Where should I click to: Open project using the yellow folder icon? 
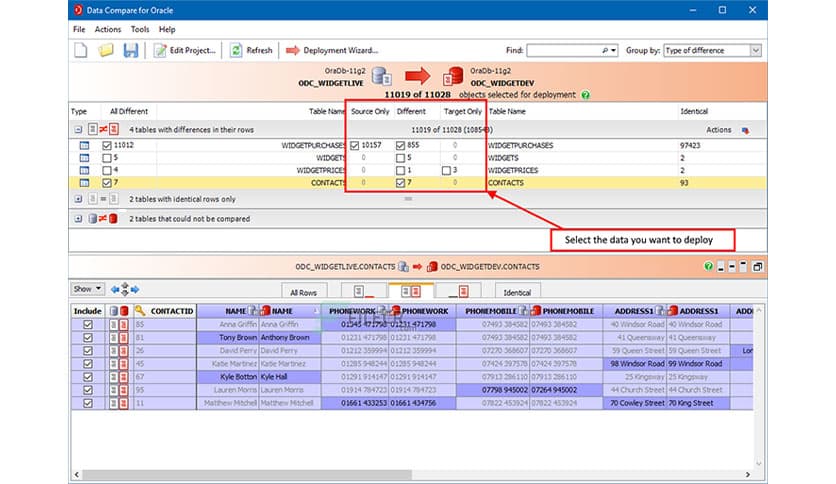106,50
